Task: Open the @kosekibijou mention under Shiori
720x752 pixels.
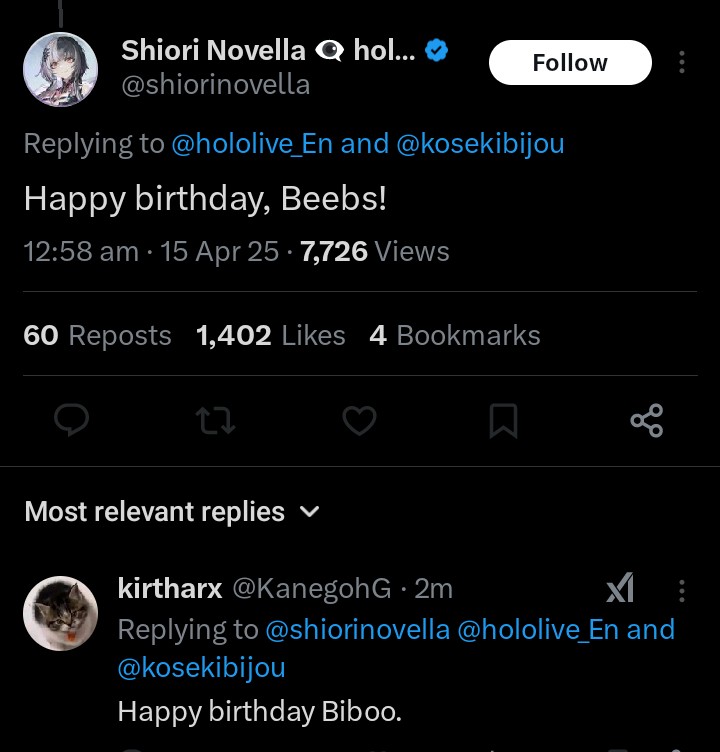Action: [x=480, y=144]
